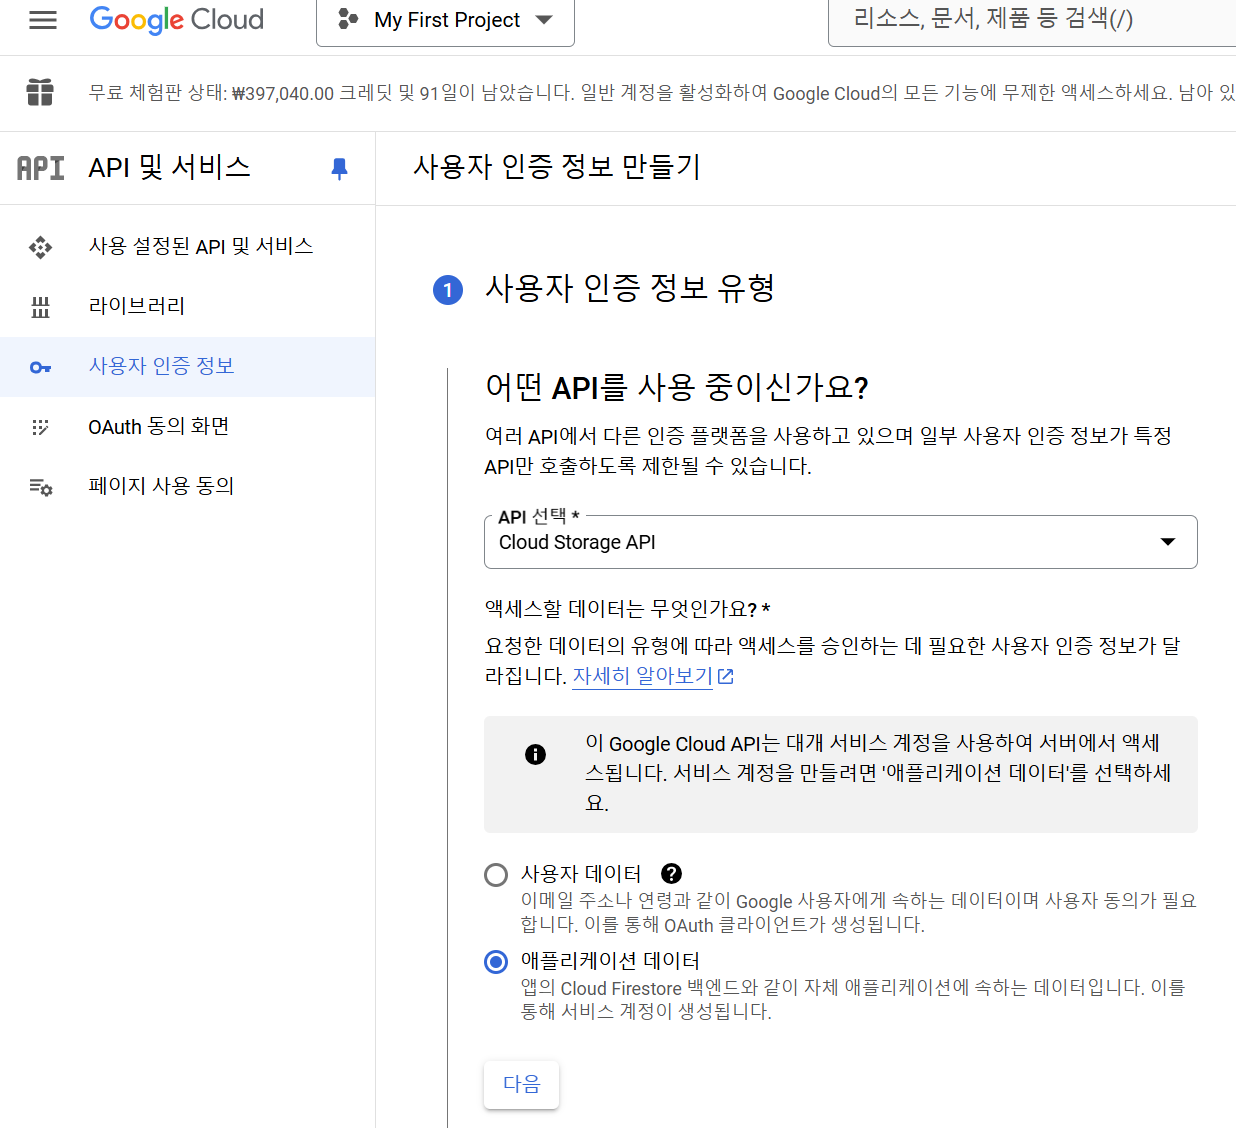Select 사용자 인증 정보 in the sidebar
This screenshot has height=1128, width=1236.
click(x=188, y=366)
